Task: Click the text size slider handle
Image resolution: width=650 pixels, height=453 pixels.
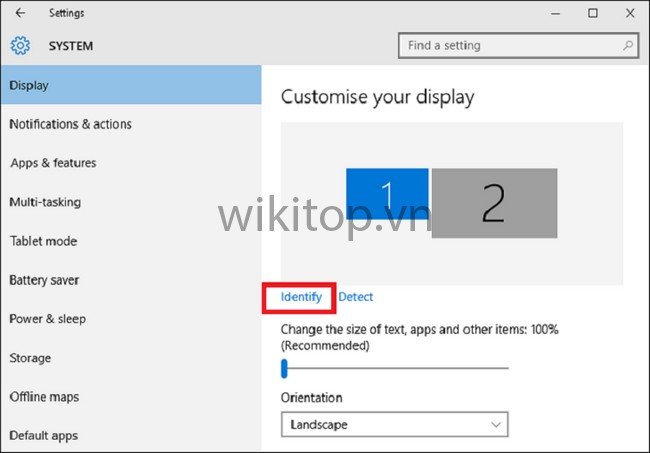Action: pos(284,369)
